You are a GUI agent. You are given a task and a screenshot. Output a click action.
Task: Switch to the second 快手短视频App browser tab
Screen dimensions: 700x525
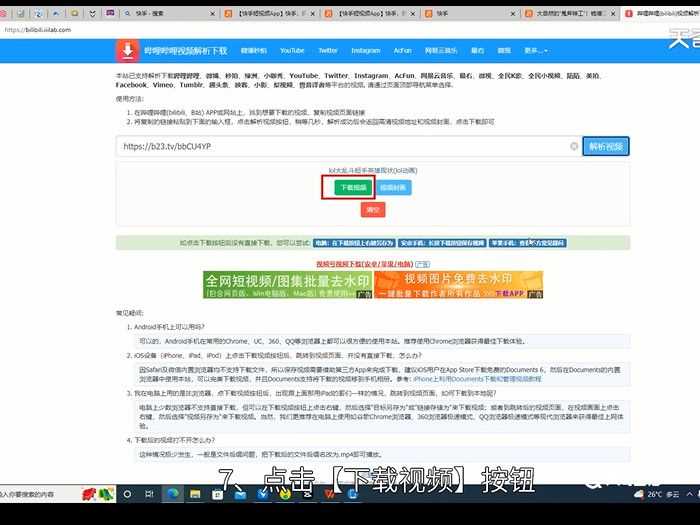[369, 14]
